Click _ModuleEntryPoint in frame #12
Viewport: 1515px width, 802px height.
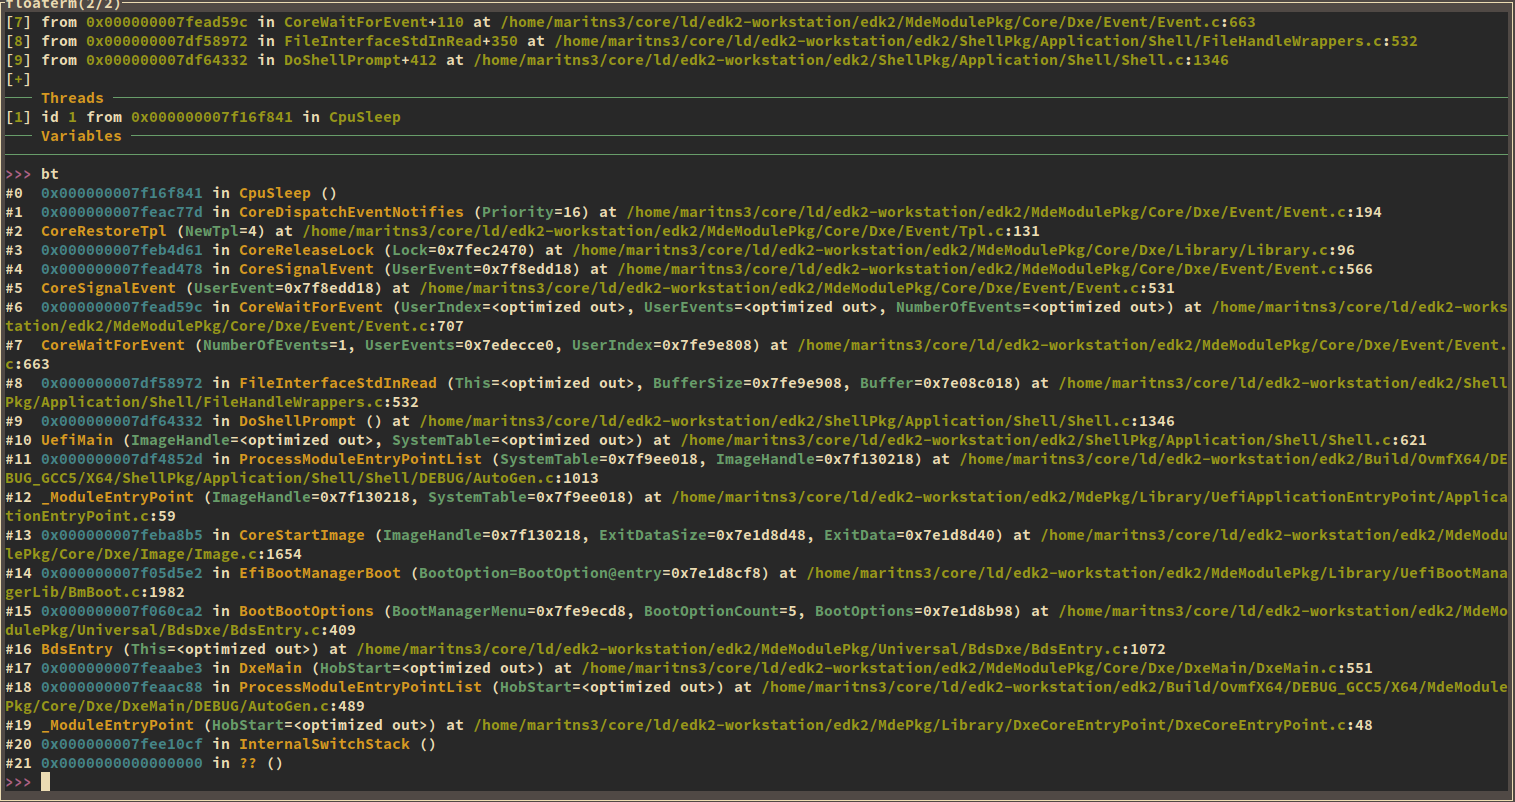117,497
